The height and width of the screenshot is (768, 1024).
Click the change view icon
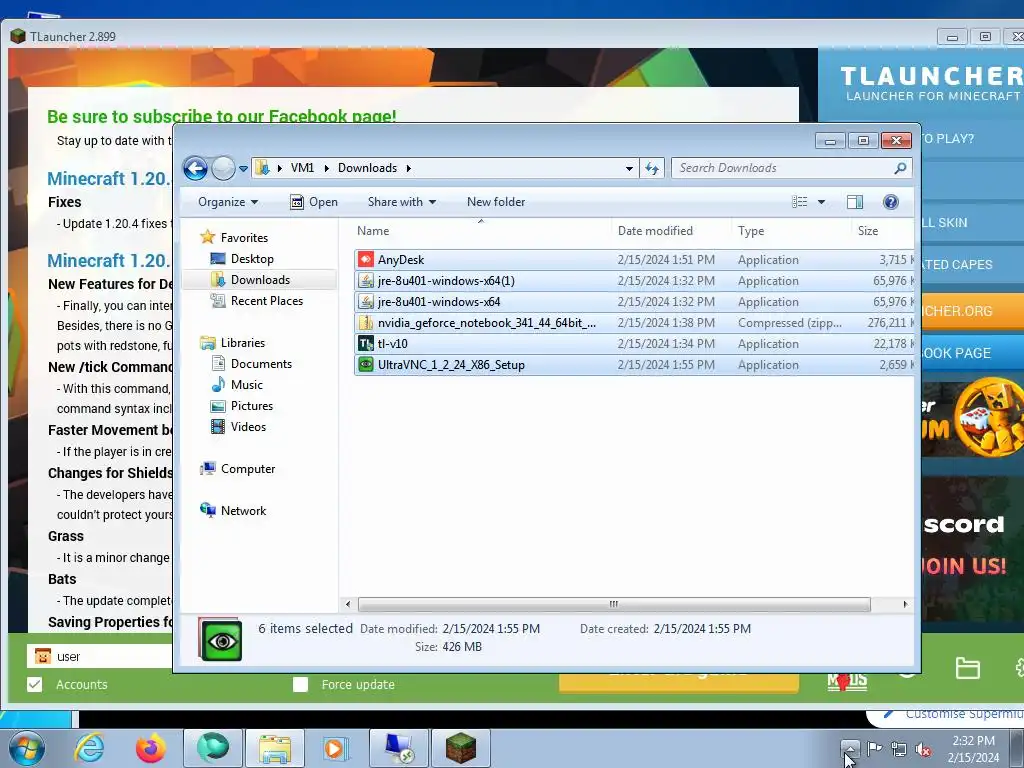pos(799,202)
